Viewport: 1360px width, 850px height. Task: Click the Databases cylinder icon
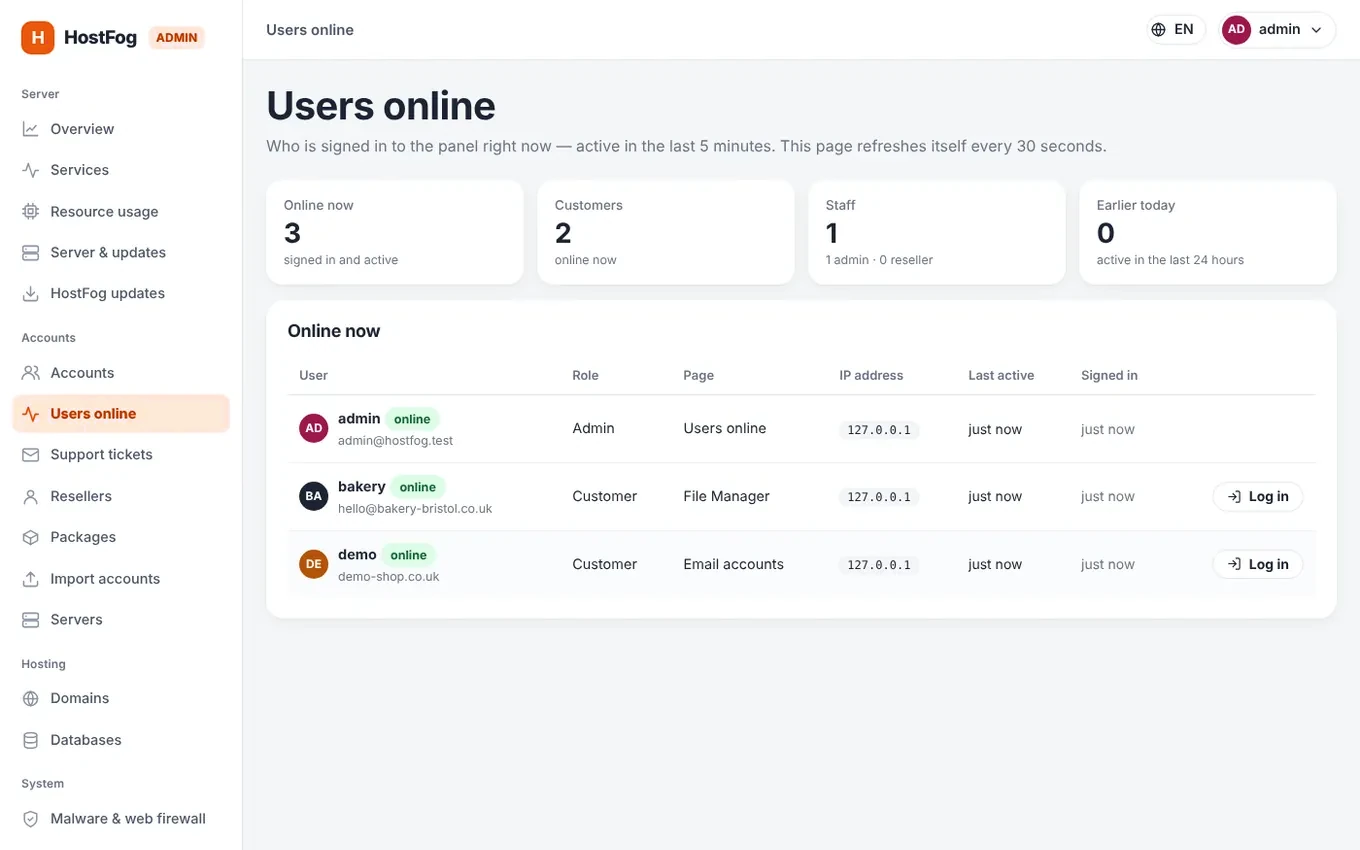click(x=31, y=740)
